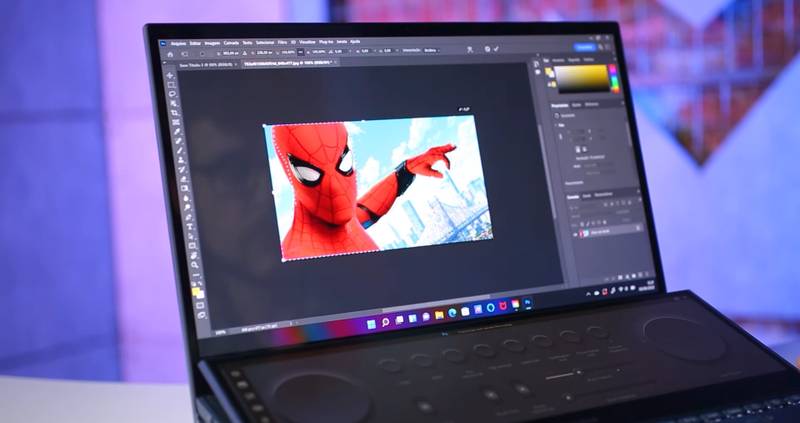Toggle Quick Mask mode in toolbar
800x423 pixels.
200,306
